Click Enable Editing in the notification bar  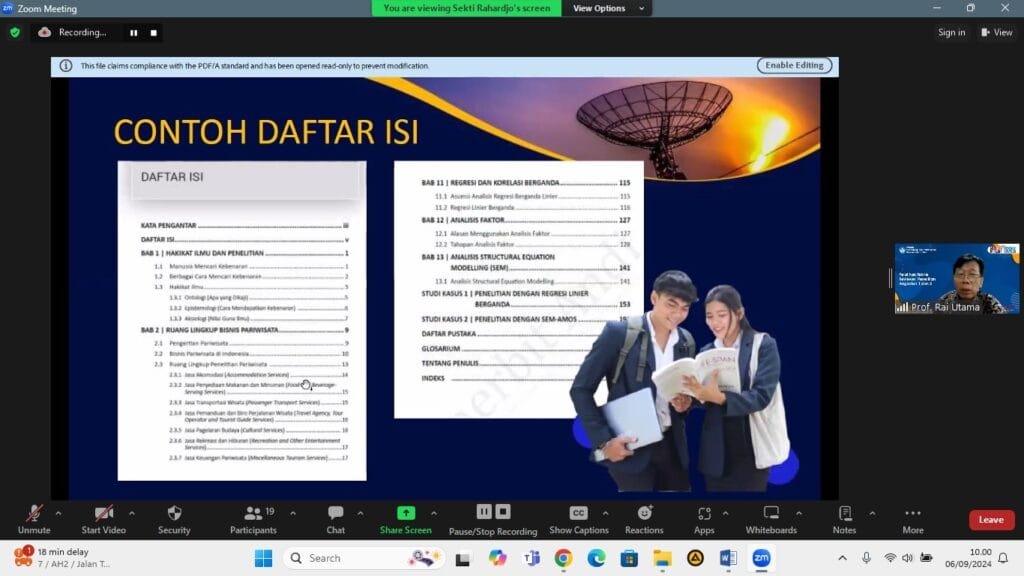click(x=794, y=65)
